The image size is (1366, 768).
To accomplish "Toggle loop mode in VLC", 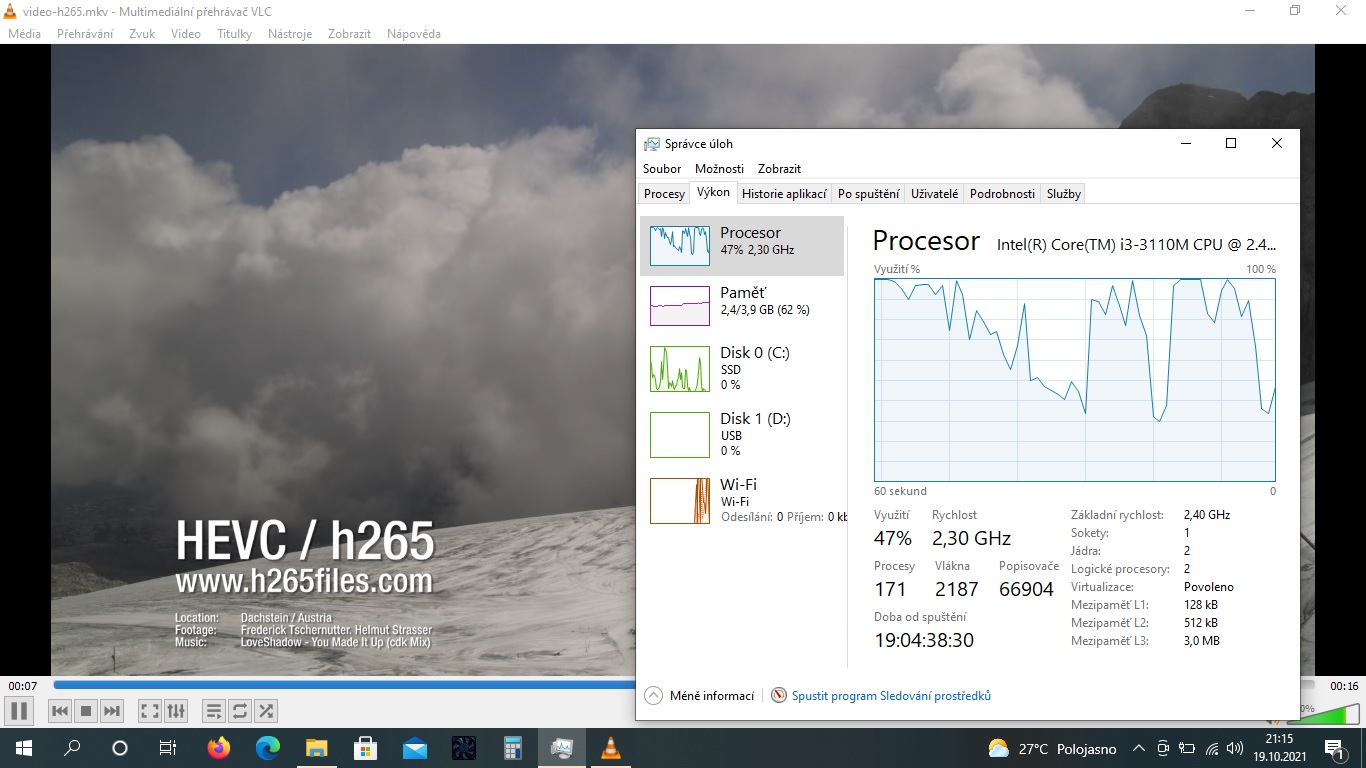I will point(240,711).
